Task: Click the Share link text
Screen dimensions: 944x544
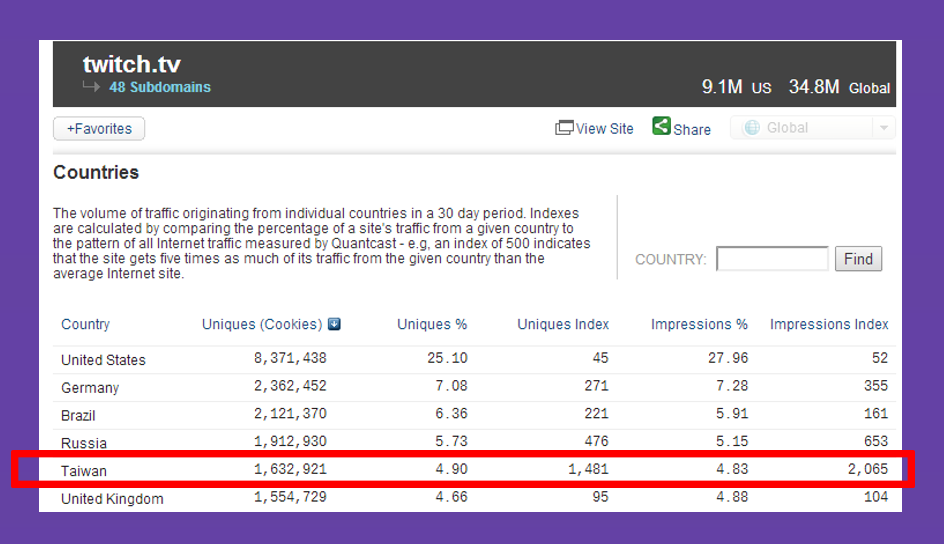Action: 692,130
